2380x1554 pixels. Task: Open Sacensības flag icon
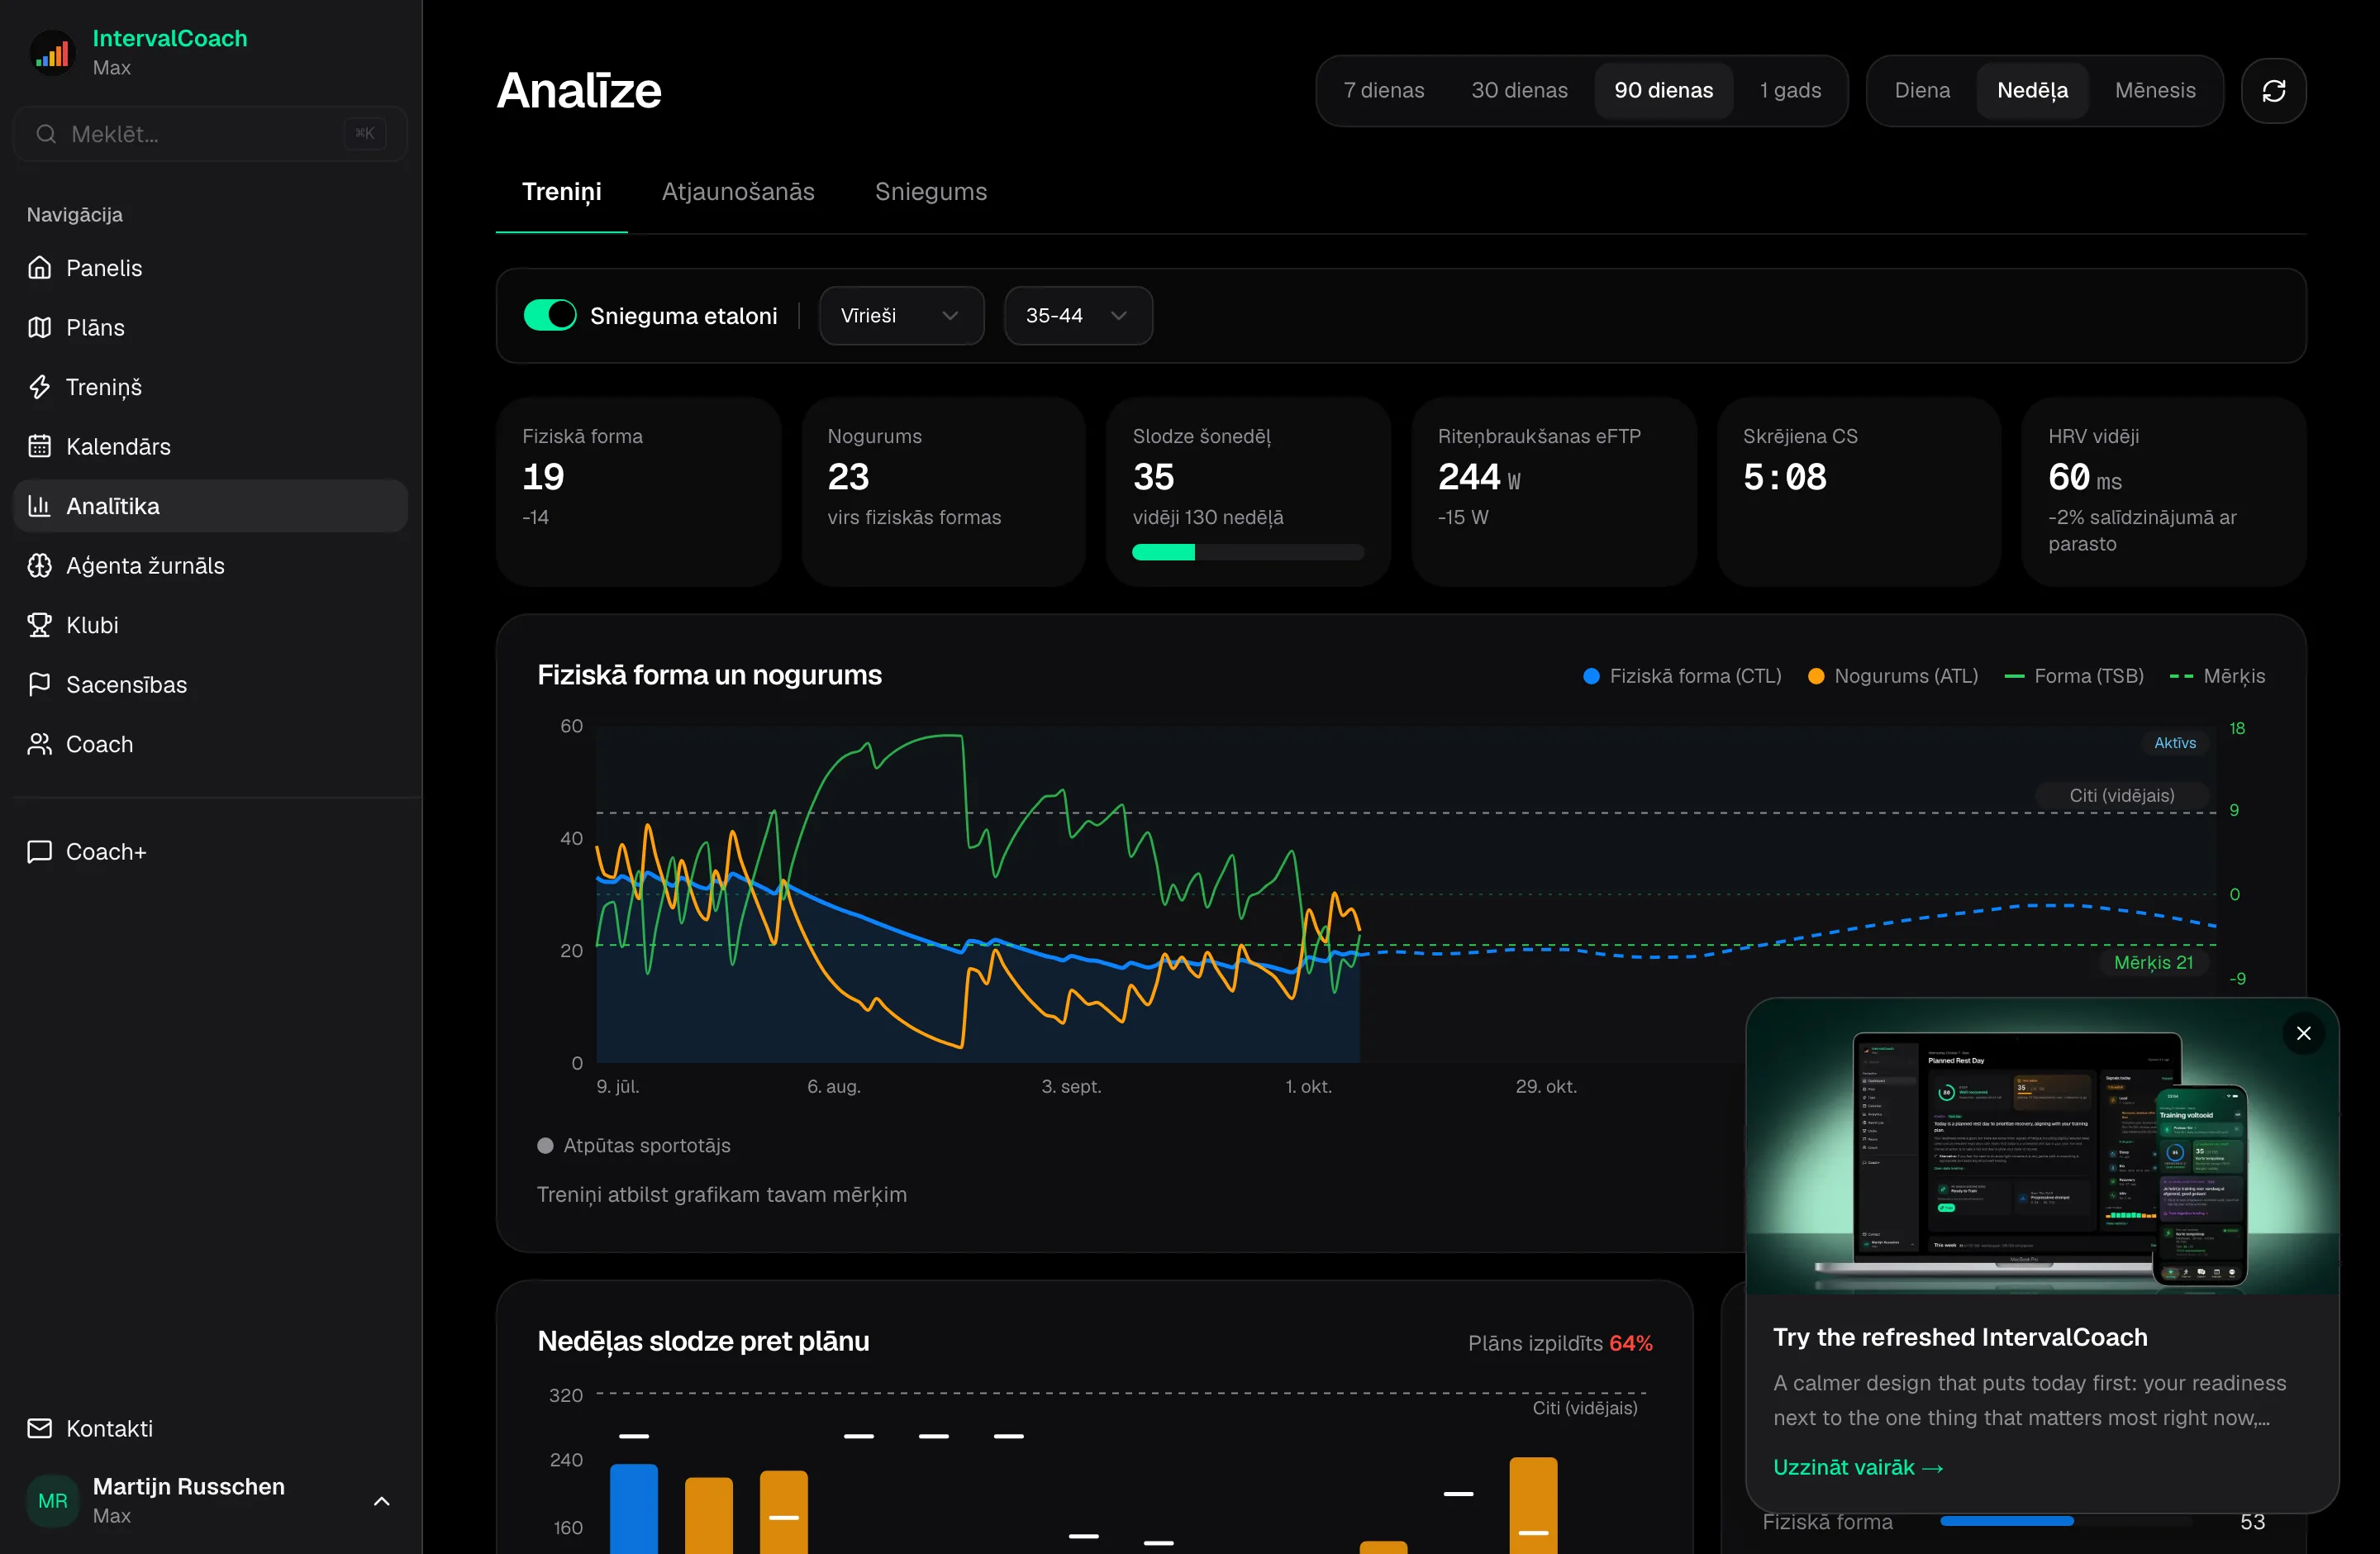[x=40, y=684]
